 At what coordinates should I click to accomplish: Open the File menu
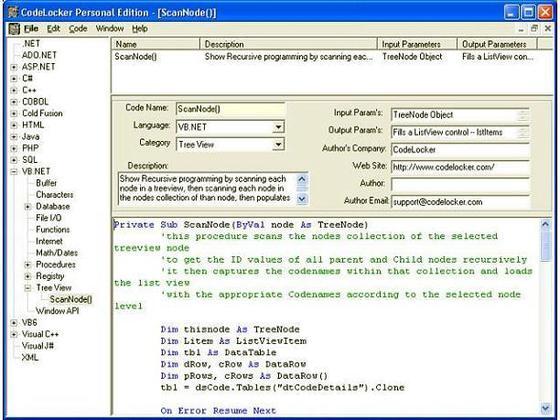[31, 29]
